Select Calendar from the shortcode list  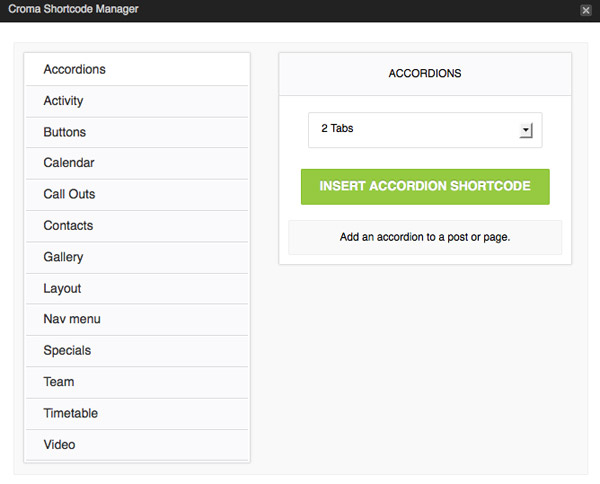click(x=137, y=163)
